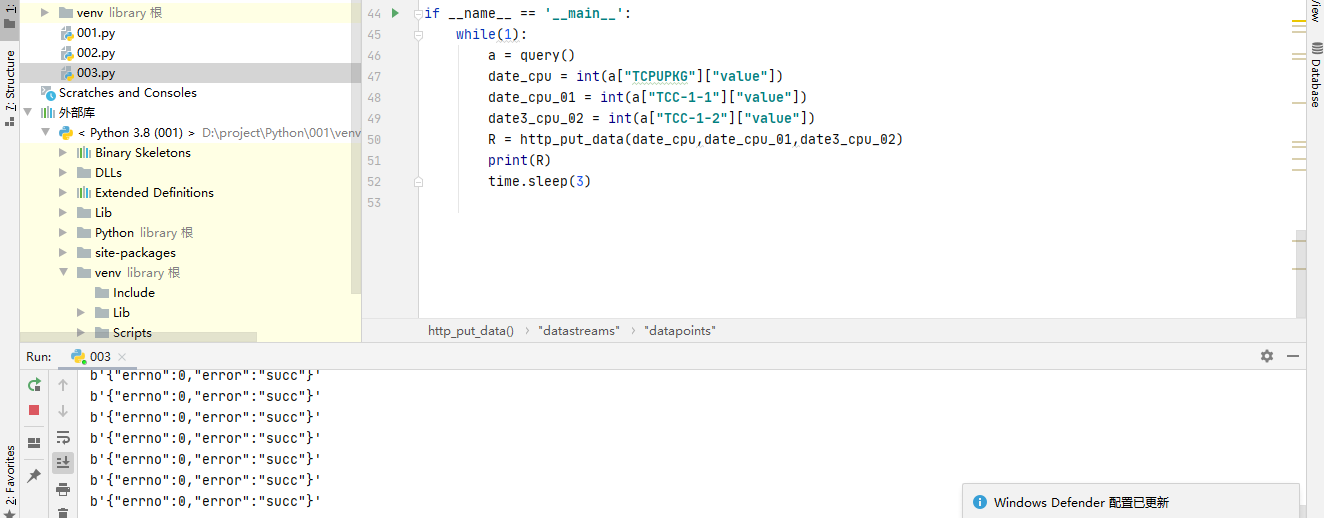Screen dimensions: 1324x518
Task: Clear all console output
Action: coord(63,512)
